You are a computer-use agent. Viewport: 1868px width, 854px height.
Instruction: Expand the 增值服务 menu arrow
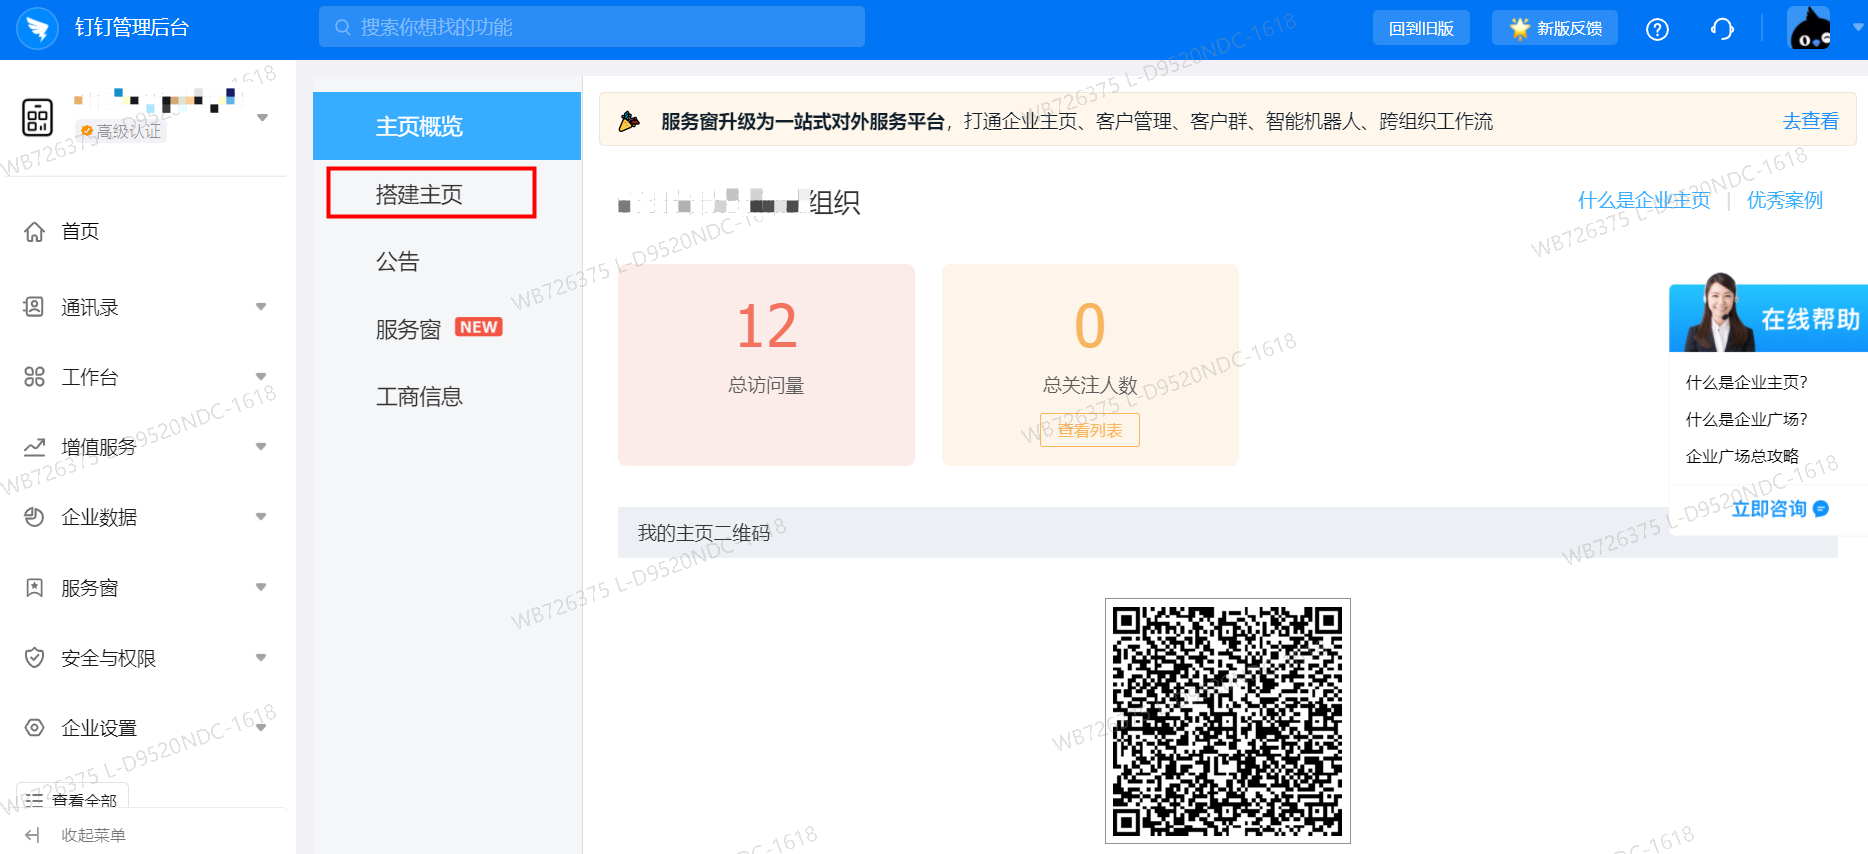point(261,447)
